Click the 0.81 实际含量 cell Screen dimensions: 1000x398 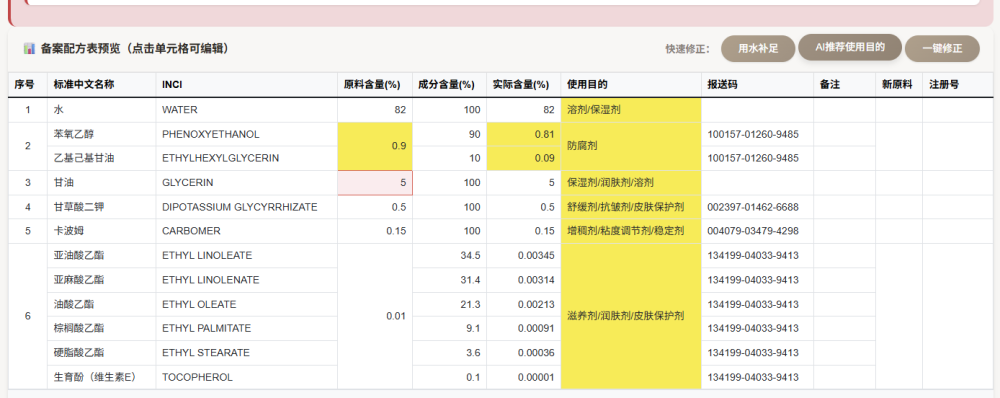[x=524, y=135]
